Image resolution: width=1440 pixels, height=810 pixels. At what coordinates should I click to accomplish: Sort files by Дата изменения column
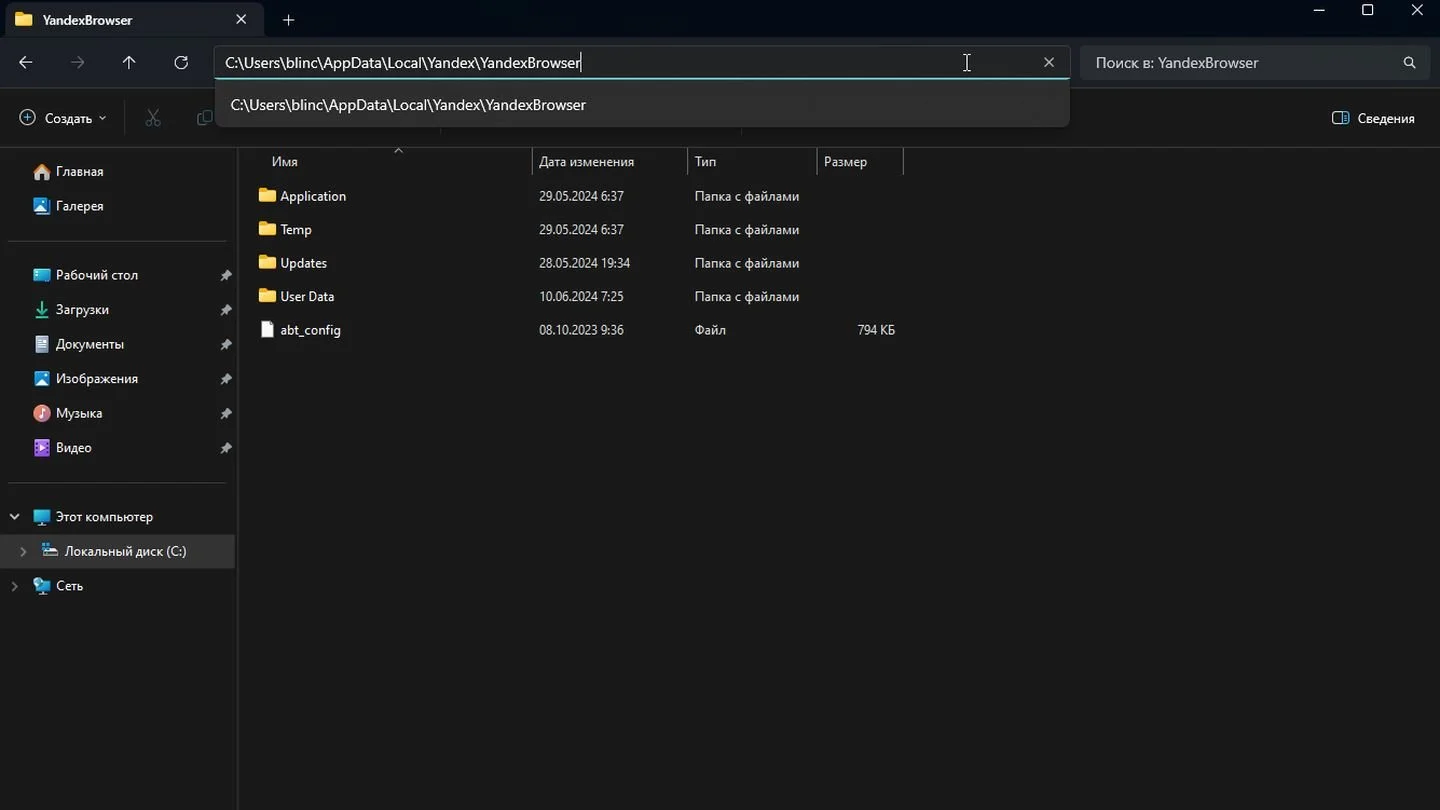click(x=587, y=161)
